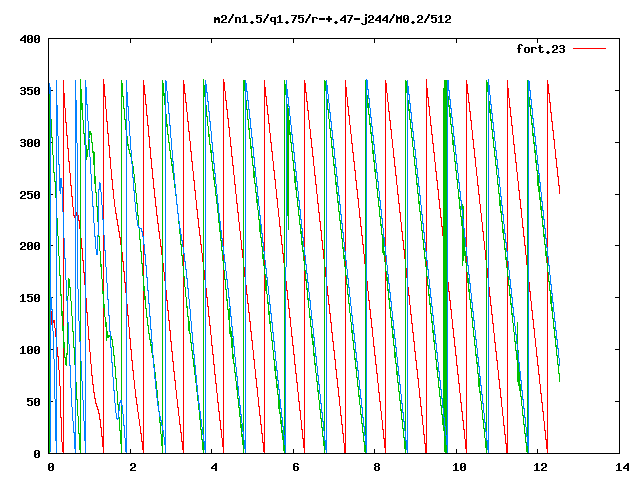Click the plot title m2/n1.5/q1.75/r-+.47-j244/M0.2/512
The image size is (640, 480).
click(x=333, y=19)
